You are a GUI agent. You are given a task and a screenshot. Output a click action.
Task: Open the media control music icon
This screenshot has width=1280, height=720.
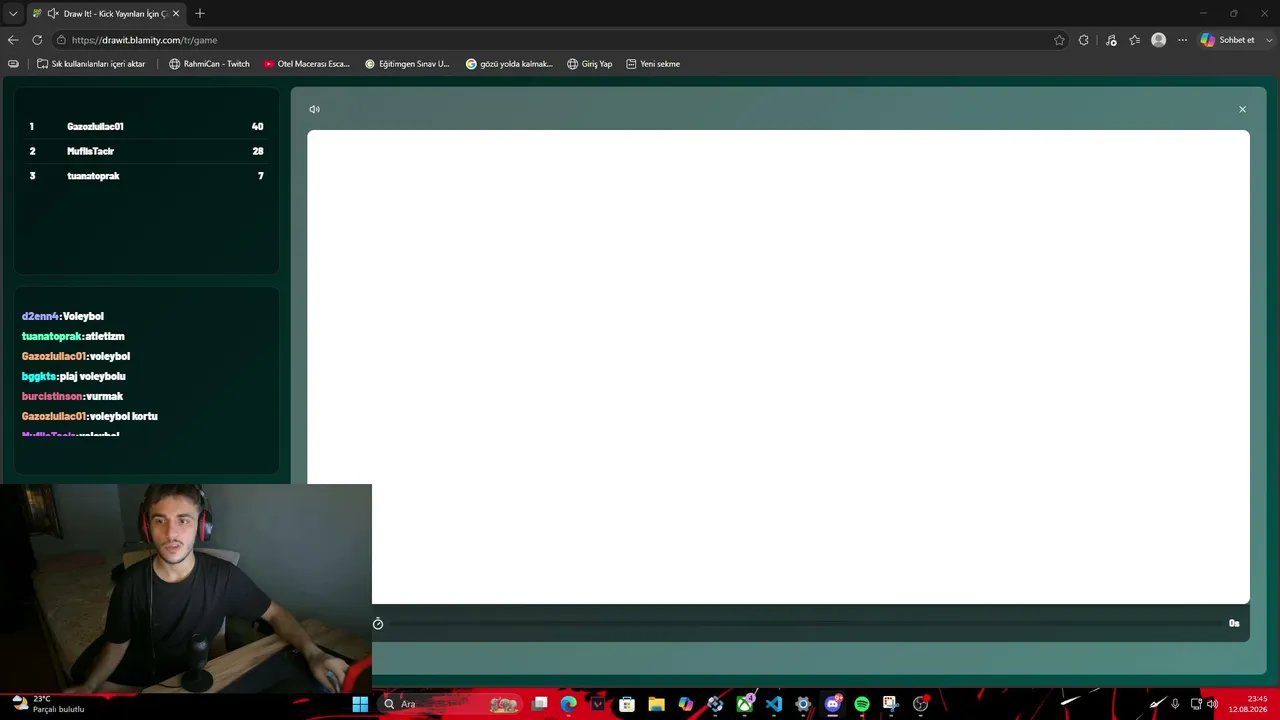pos(1111,40)
